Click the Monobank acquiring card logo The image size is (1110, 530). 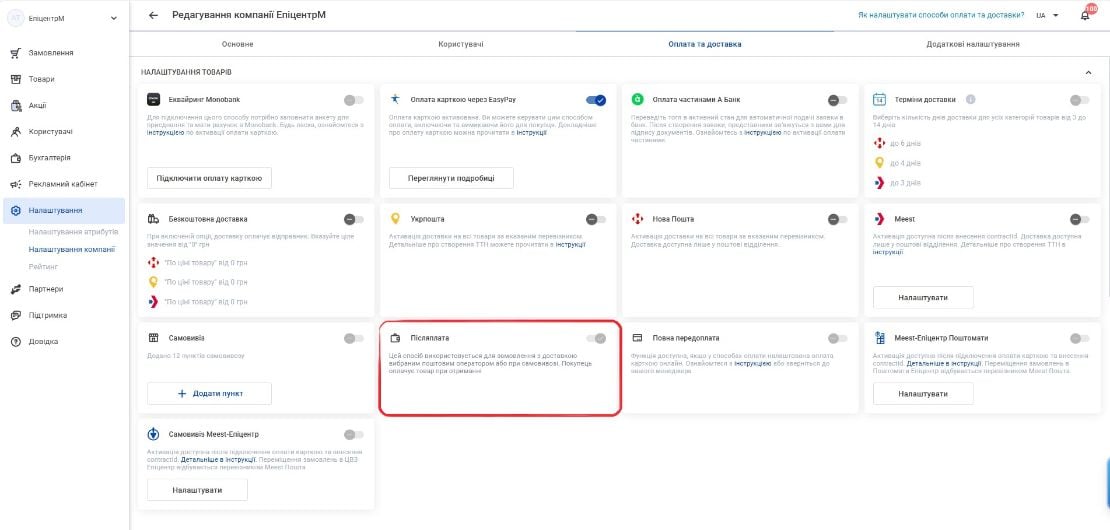[x=154, y=100]
